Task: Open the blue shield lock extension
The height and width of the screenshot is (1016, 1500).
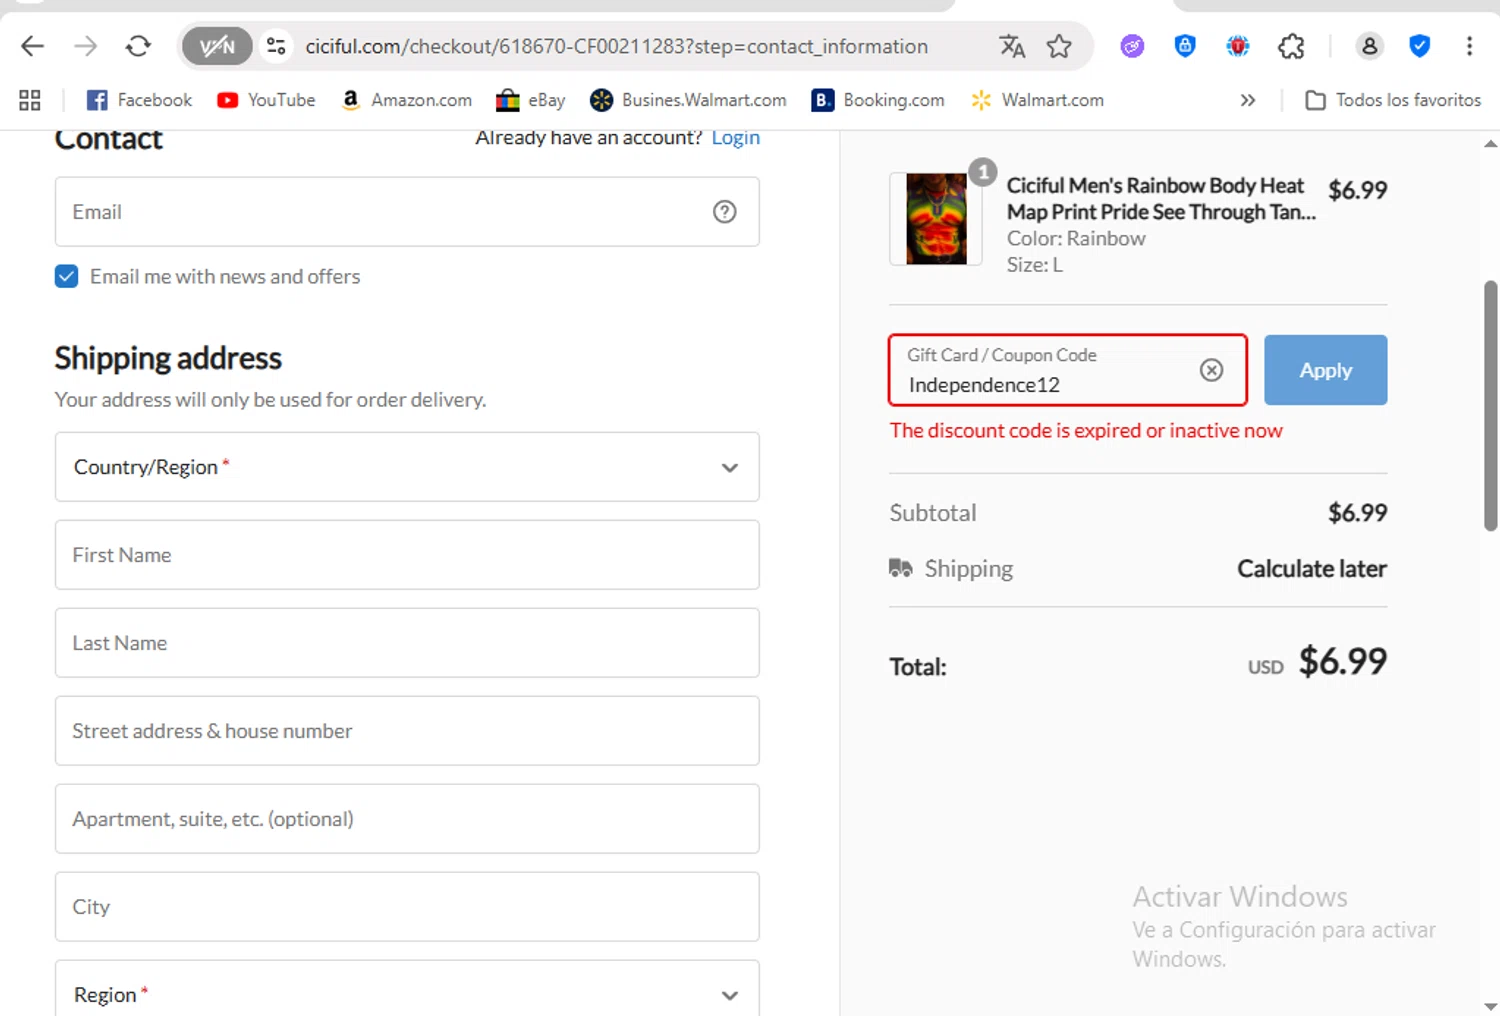Action: 1185,46
